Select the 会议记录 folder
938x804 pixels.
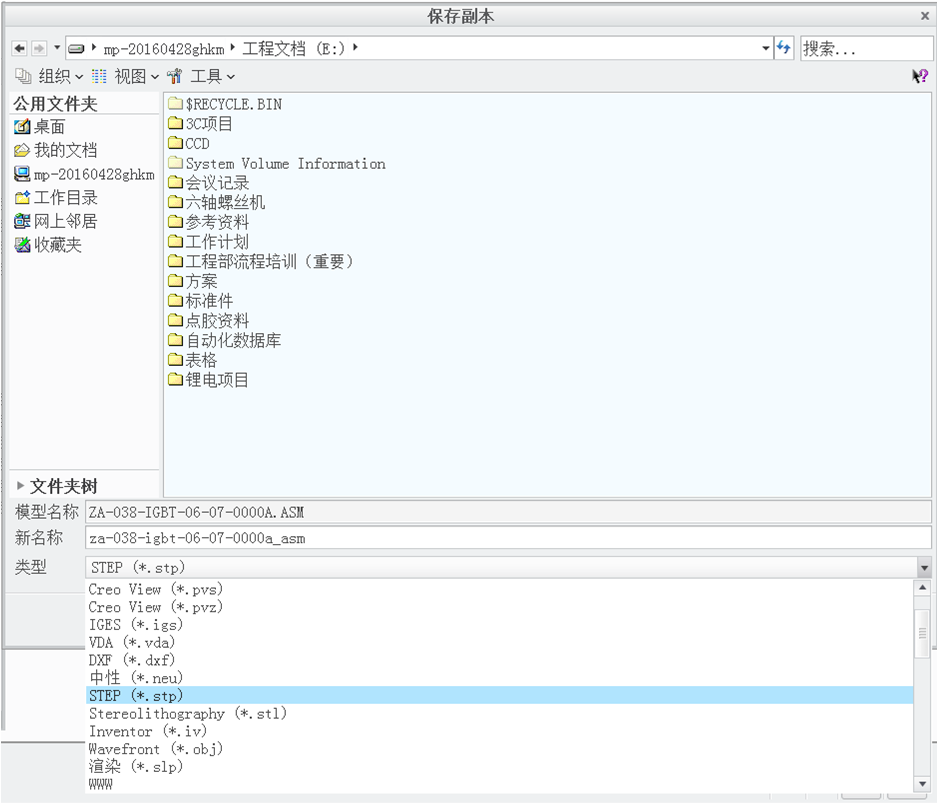[x=209, y=183]
